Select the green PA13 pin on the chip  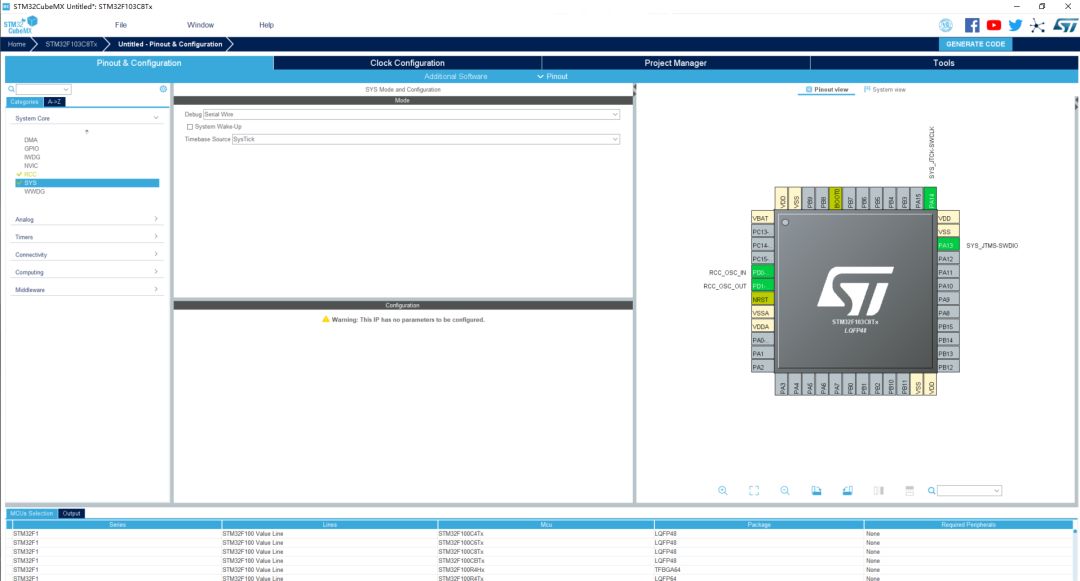(948, 245)
